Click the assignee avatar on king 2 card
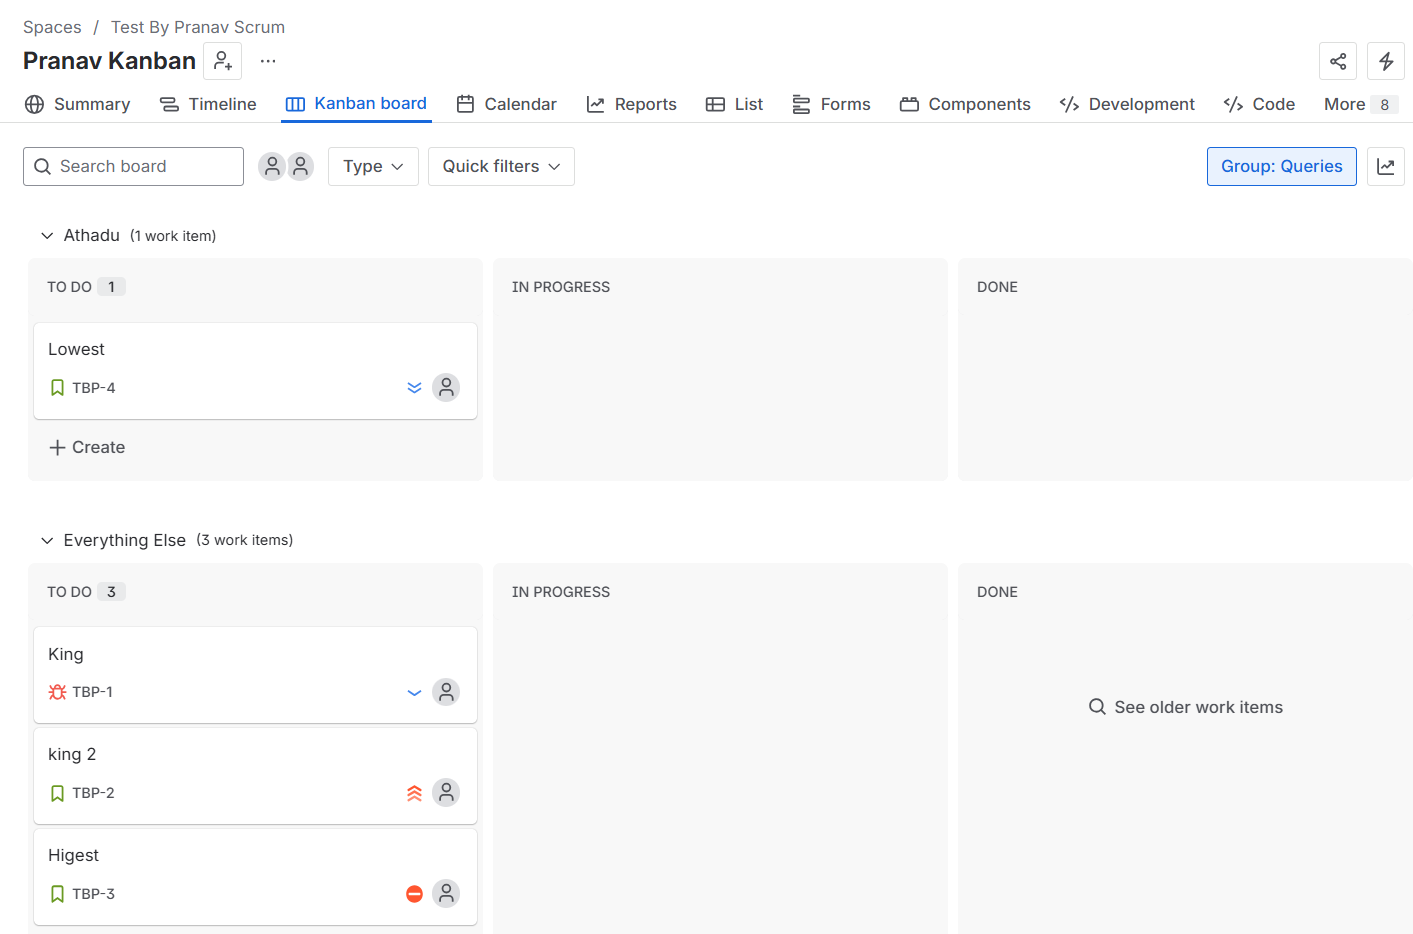The image size is (1413, 934). pos(446,793)
